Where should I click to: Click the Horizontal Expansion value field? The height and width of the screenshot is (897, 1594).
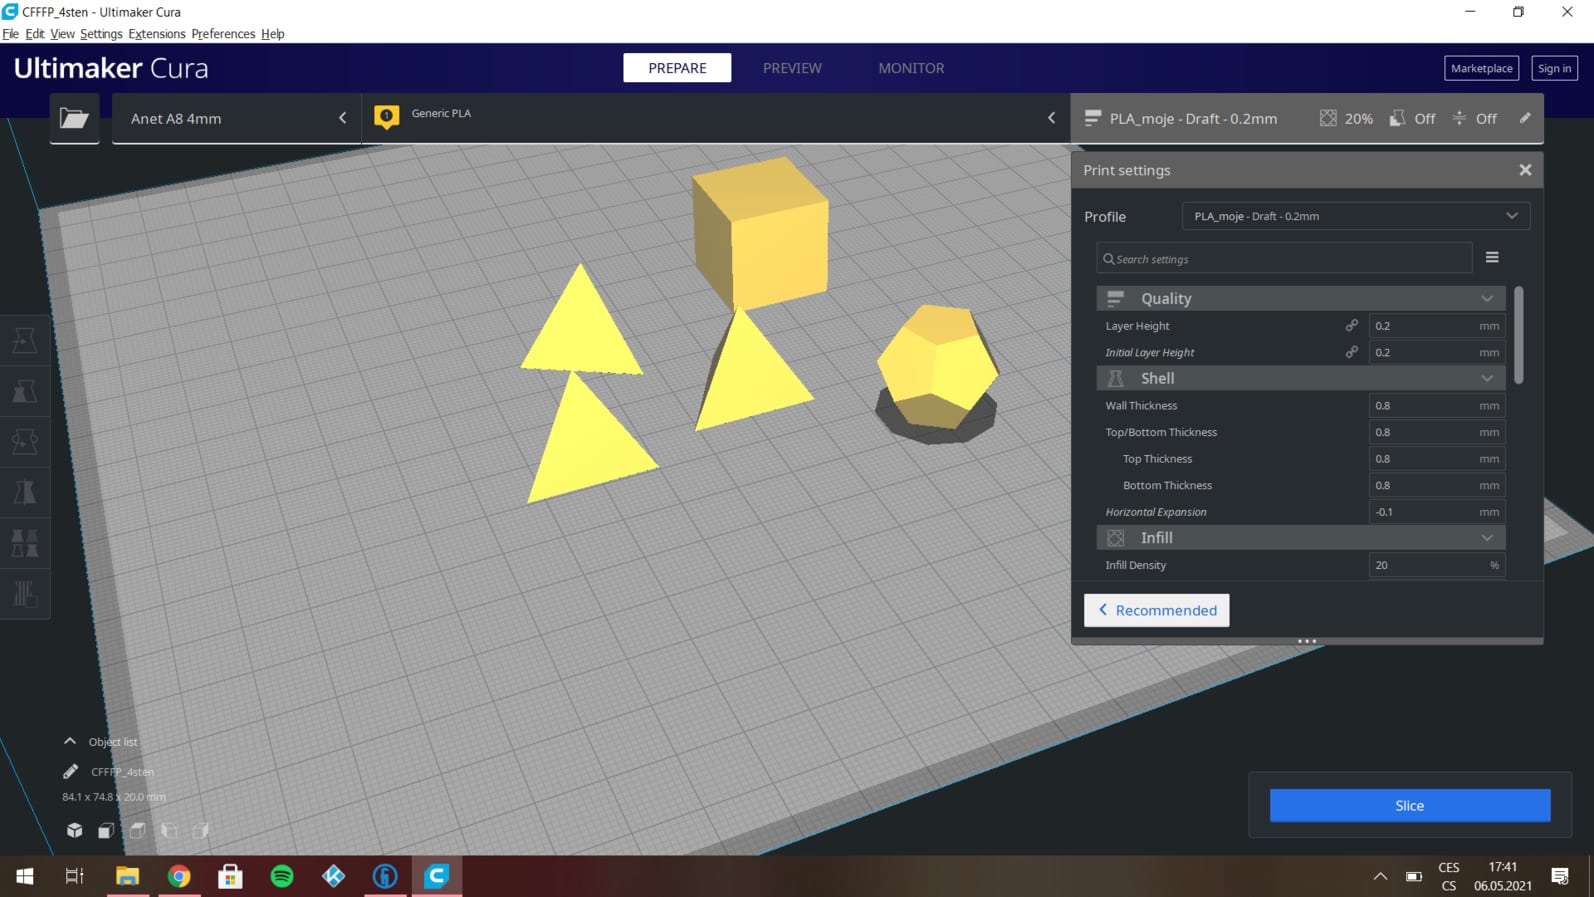coord(1436,512)
